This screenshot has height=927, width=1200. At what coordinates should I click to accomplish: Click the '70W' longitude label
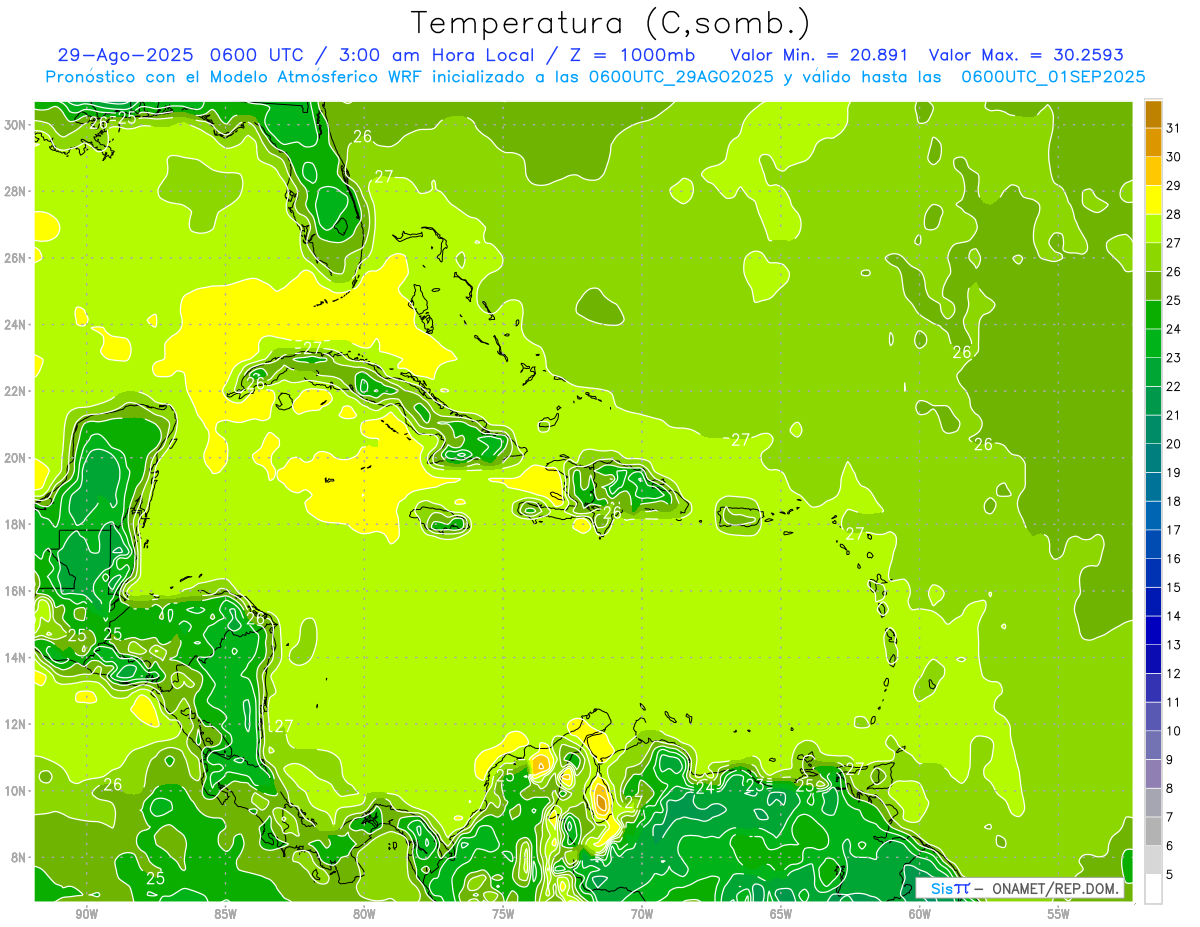[642, 914]
